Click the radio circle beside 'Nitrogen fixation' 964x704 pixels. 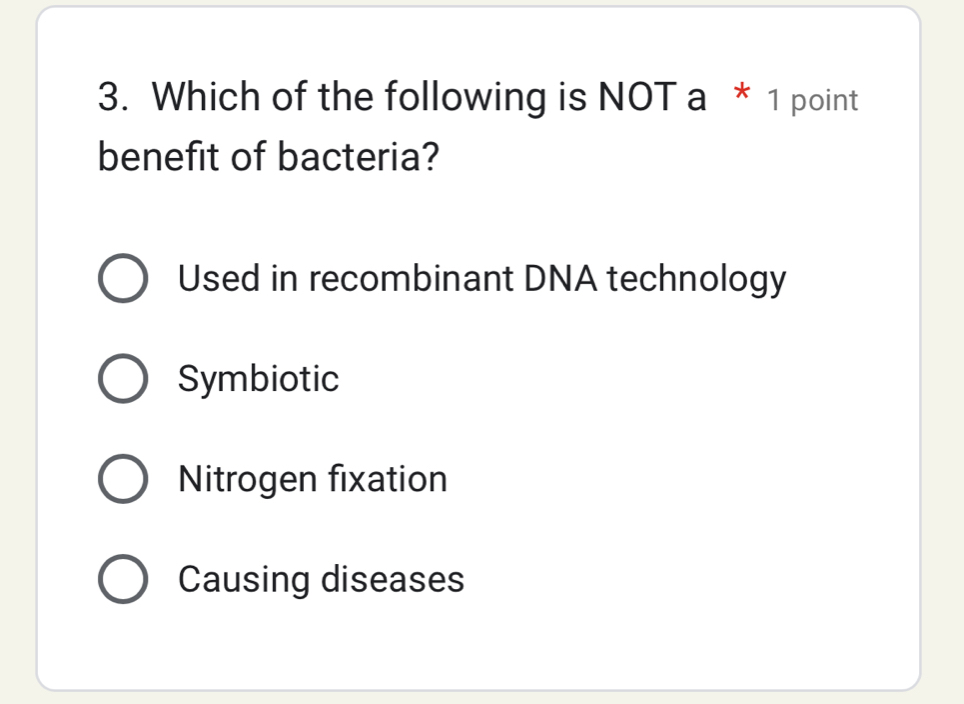pos(122,478)
